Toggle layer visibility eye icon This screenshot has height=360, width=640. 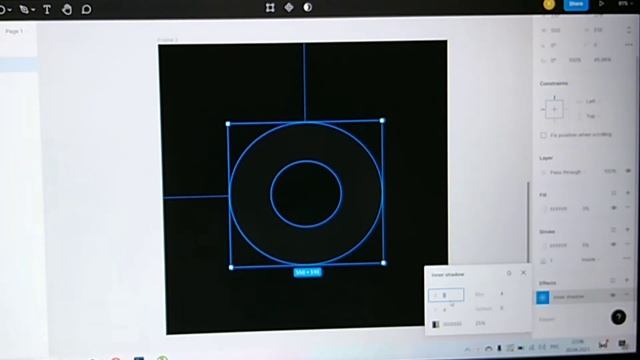point(629,171)
